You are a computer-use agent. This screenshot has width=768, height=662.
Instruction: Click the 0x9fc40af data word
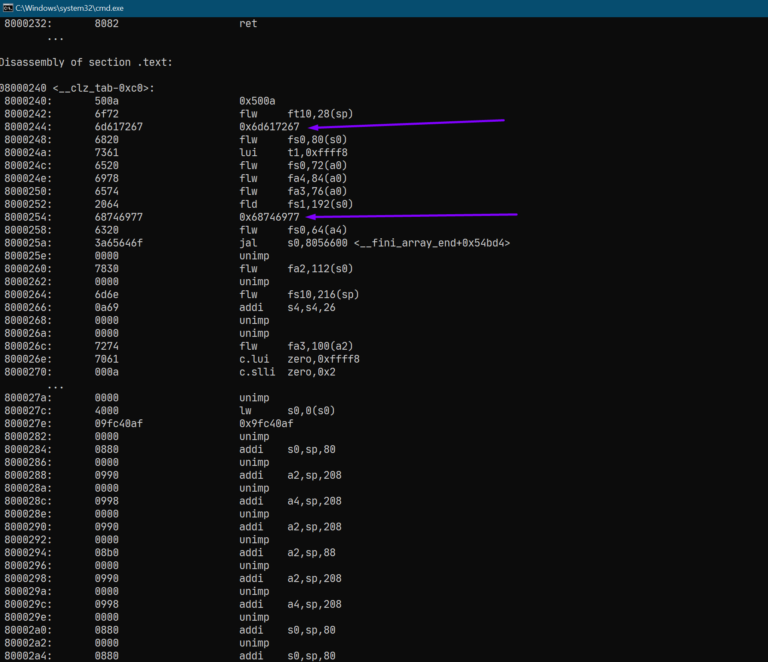coord(266,424)
